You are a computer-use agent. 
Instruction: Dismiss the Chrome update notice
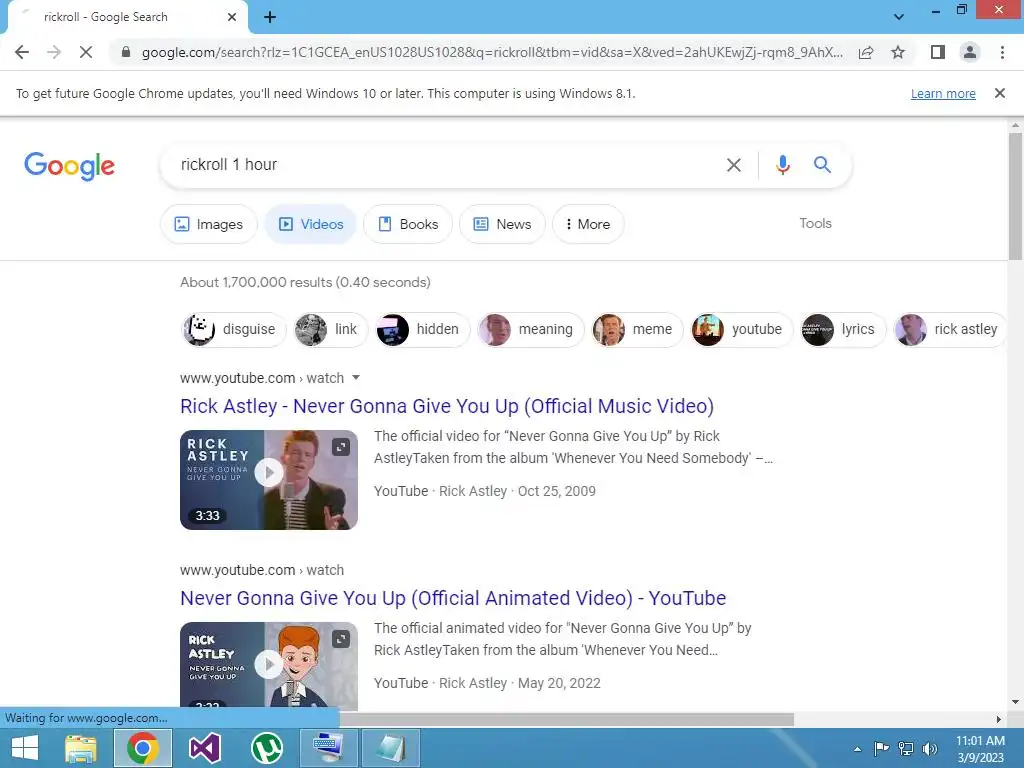1000,93
